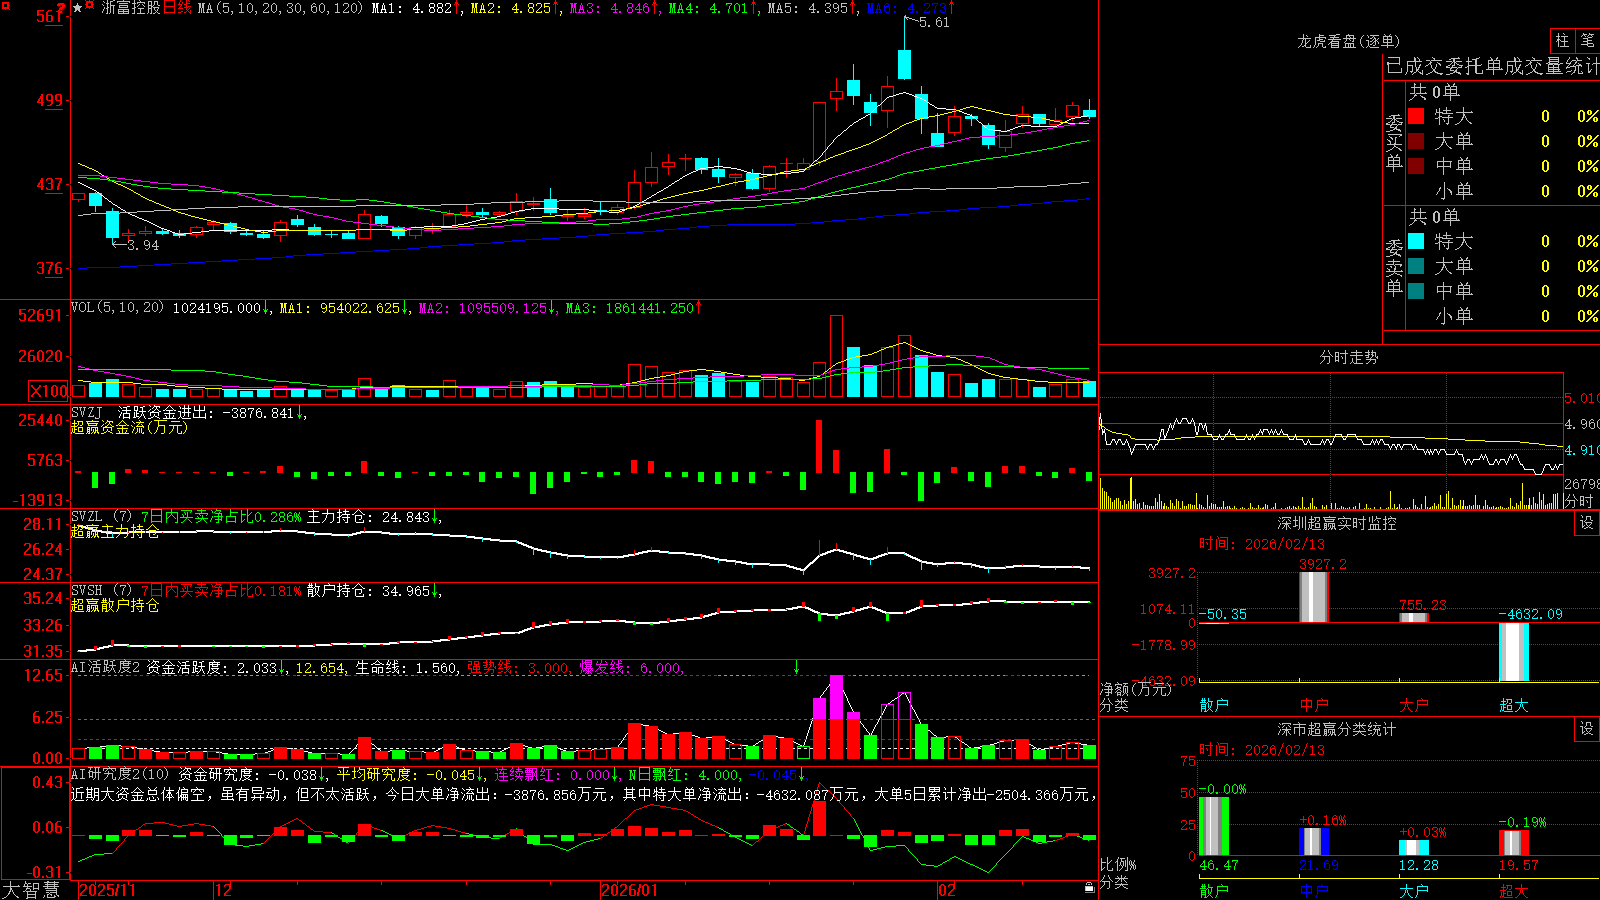
Task: Click the 12.28 percentage under the cyan bar
Action: click(1419, 865)
